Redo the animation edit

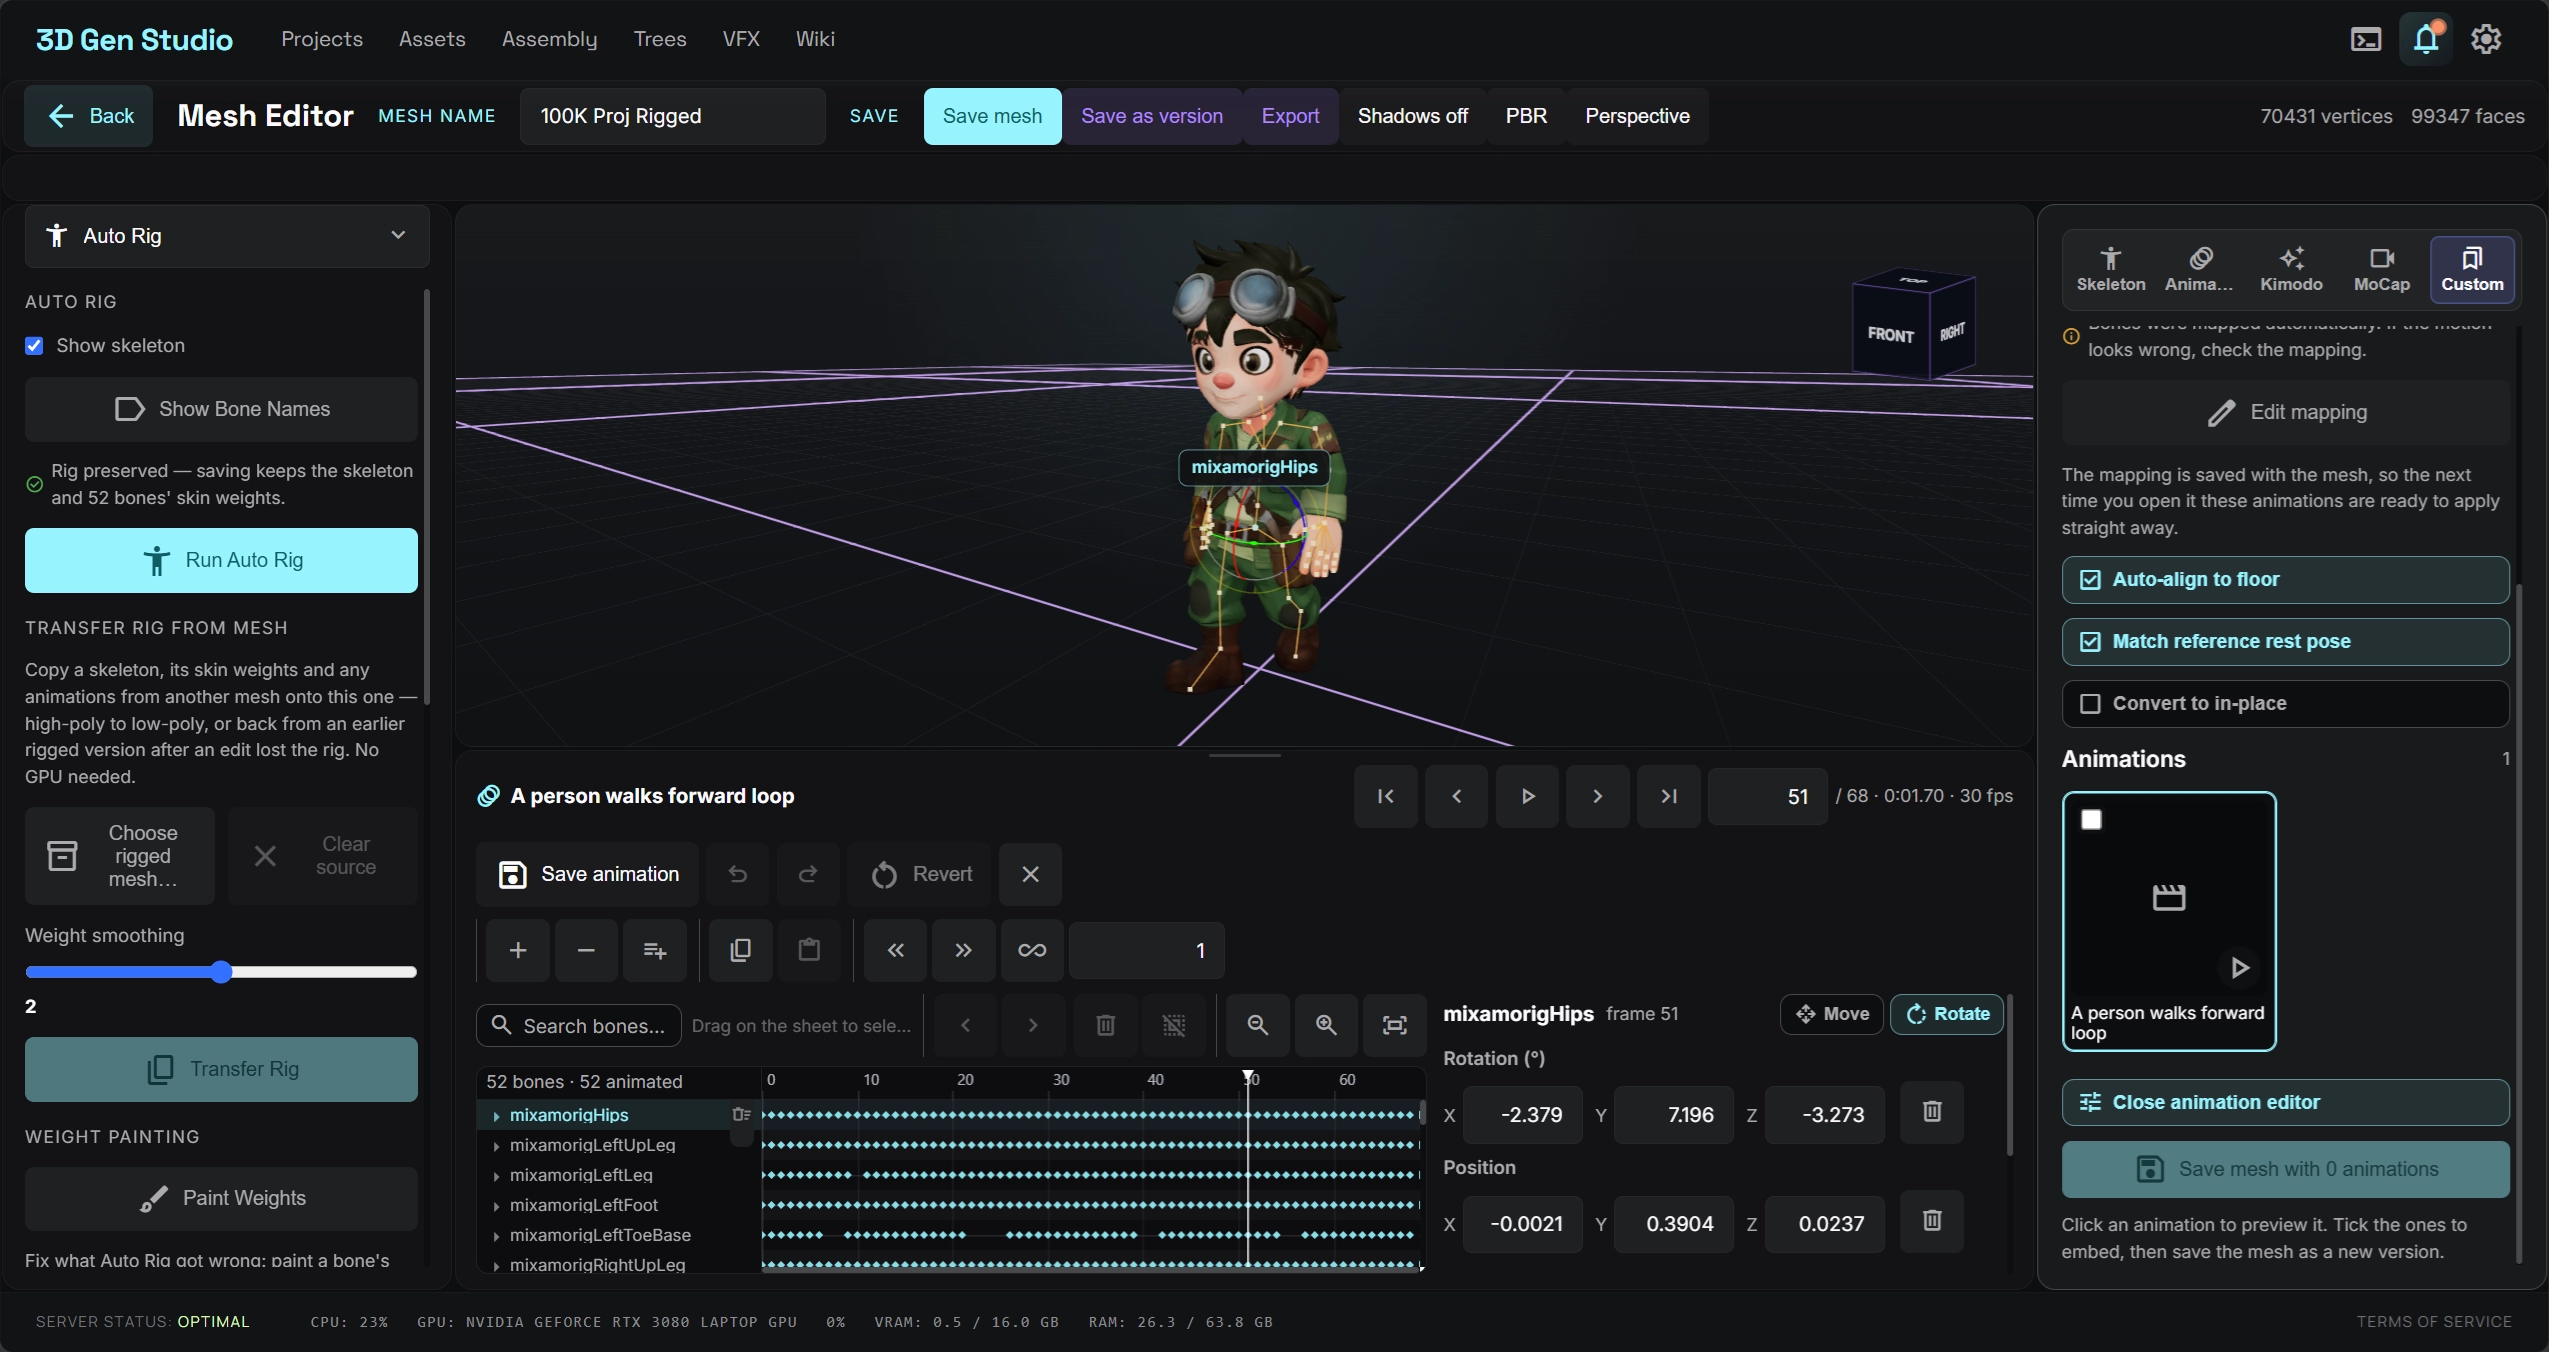click(x=808, y=874)
